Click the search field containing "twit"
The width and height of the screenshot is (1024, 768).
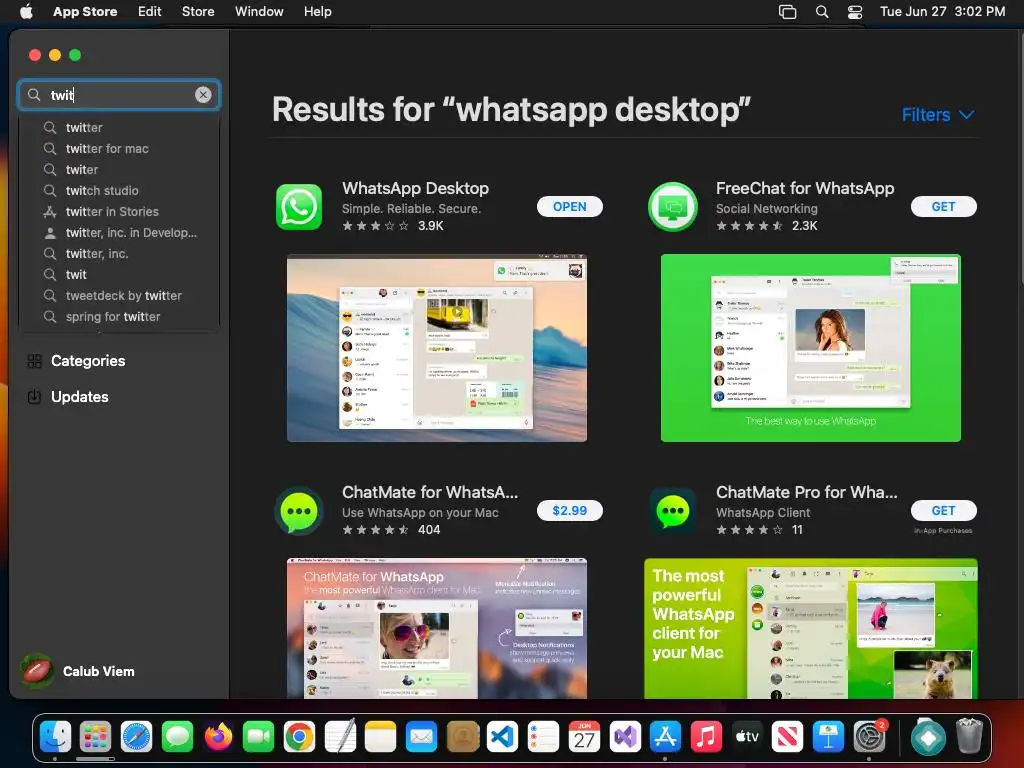119,95
